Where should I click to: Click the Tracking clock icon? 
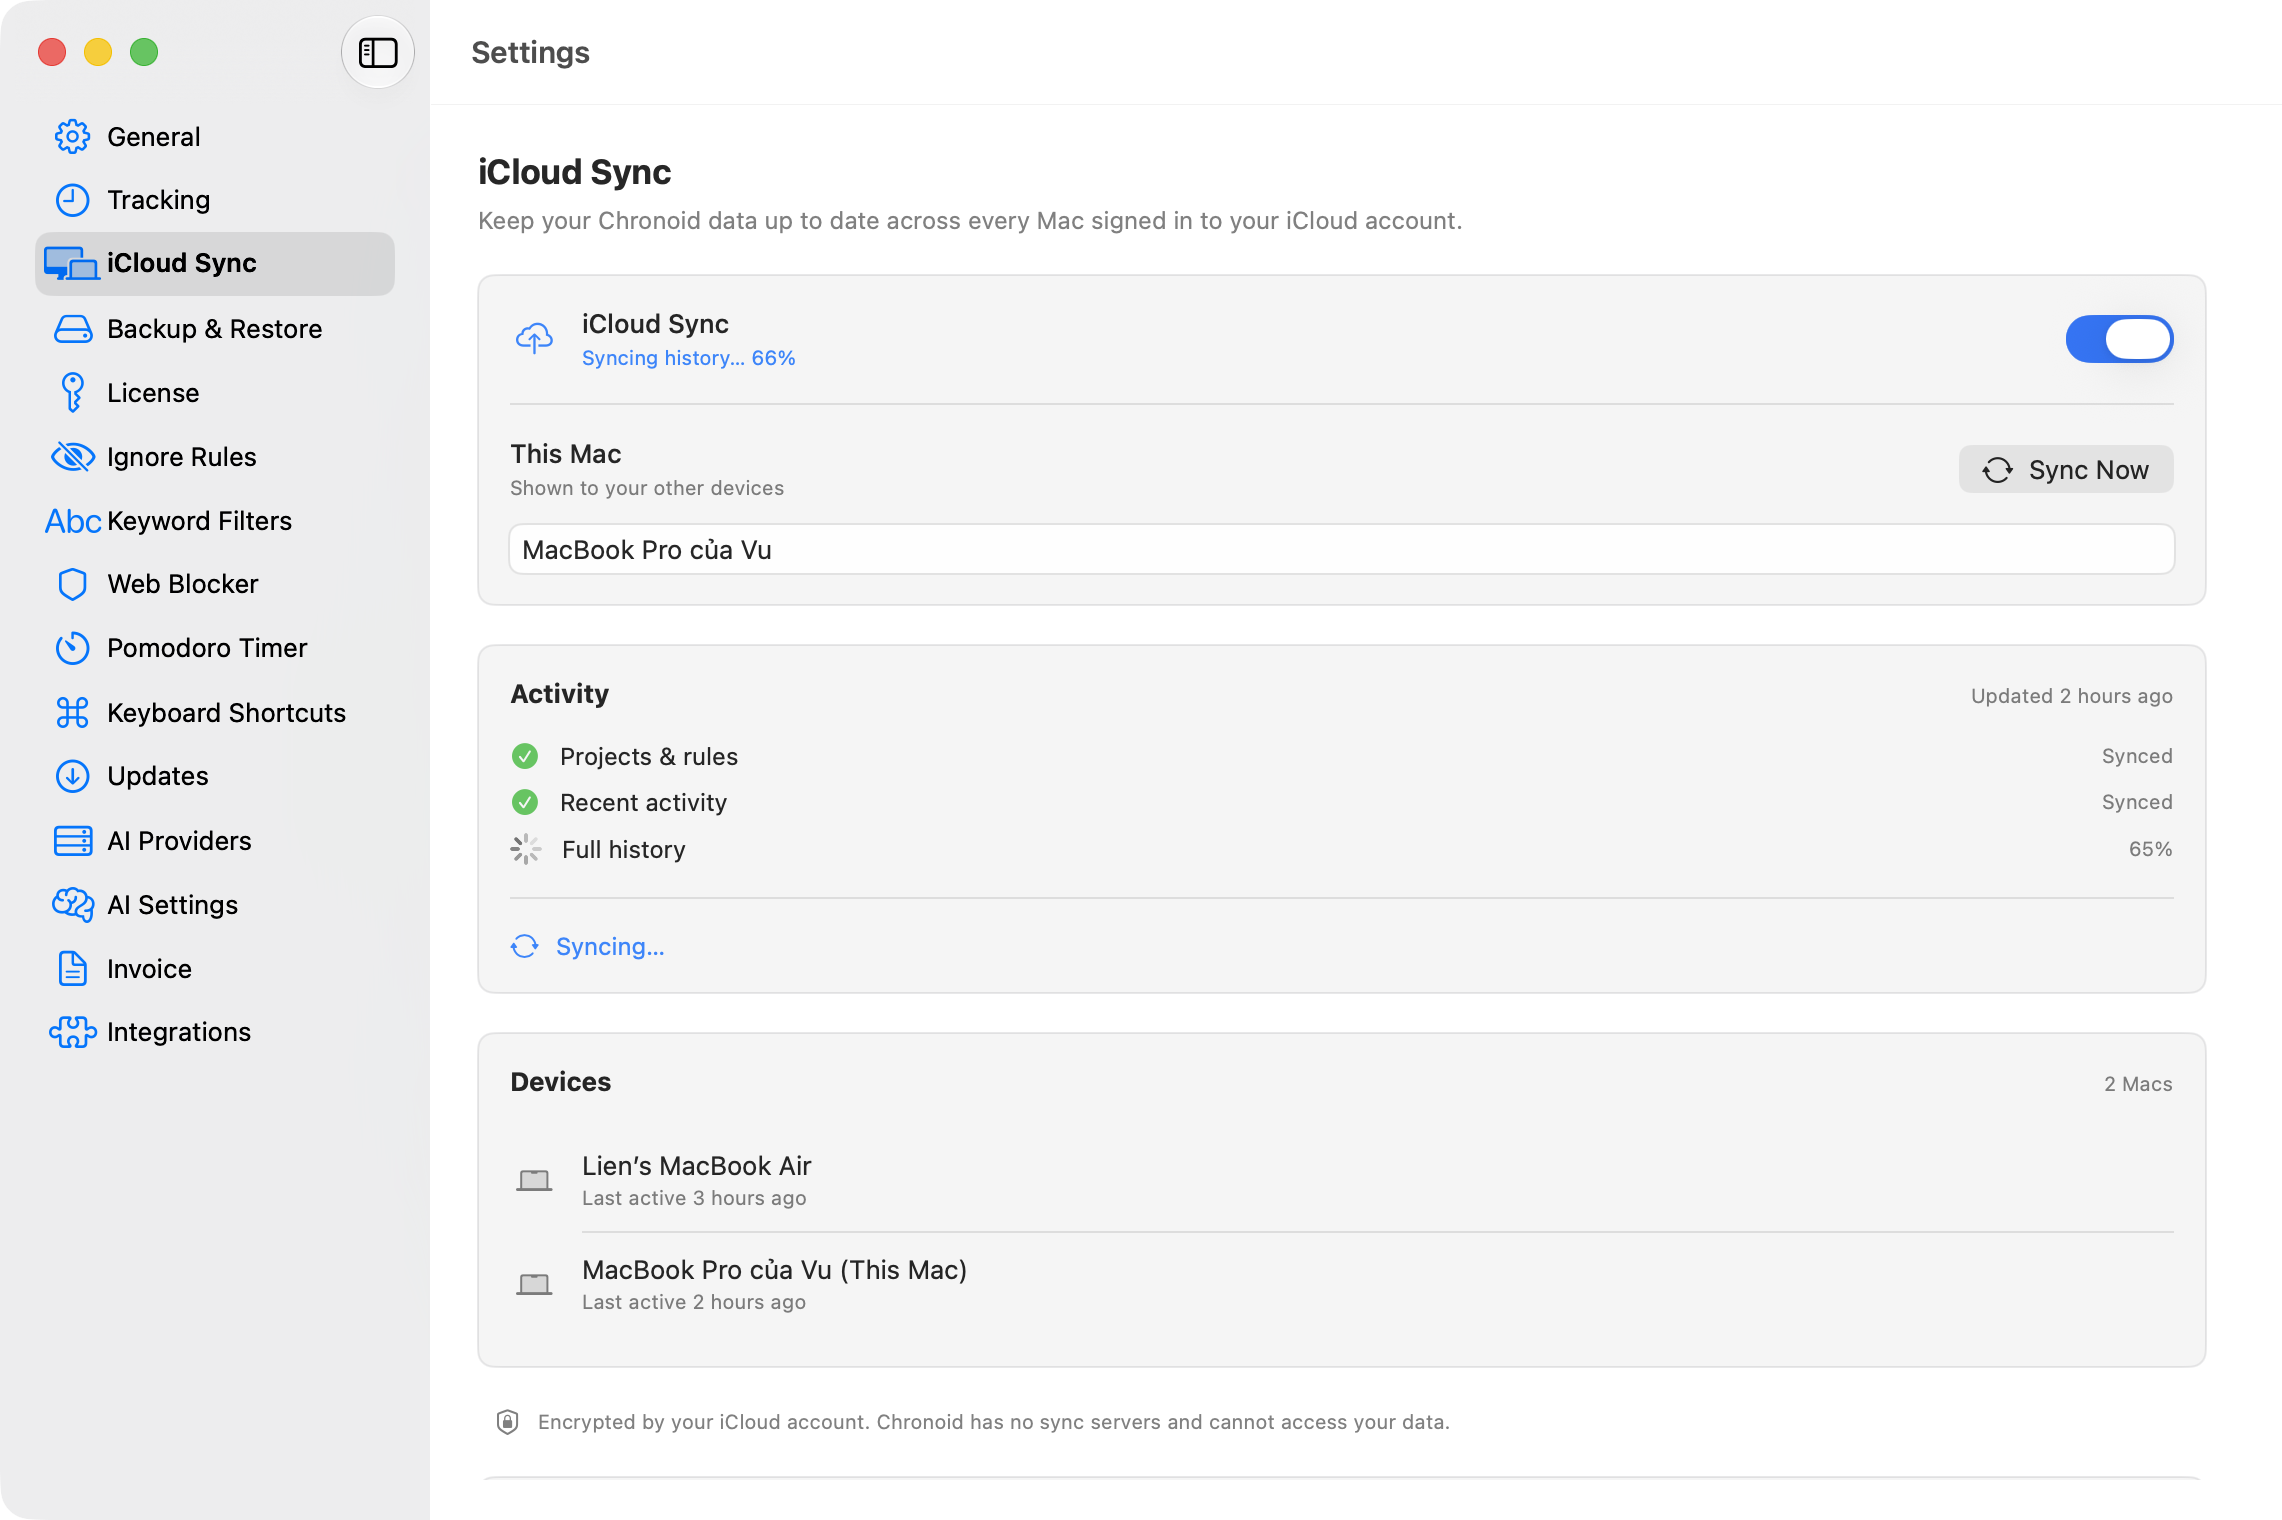click(x=72, y=200)
